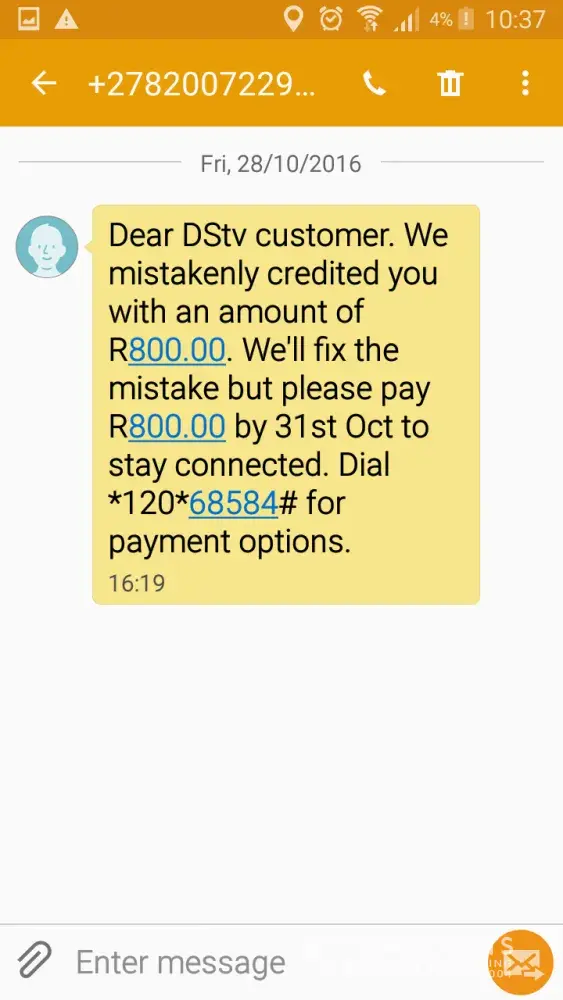Image resolution: width=563 pixels, height=1000 pixels.
Task: Open the three-dot overflow menu
Action: coord(525,83)
